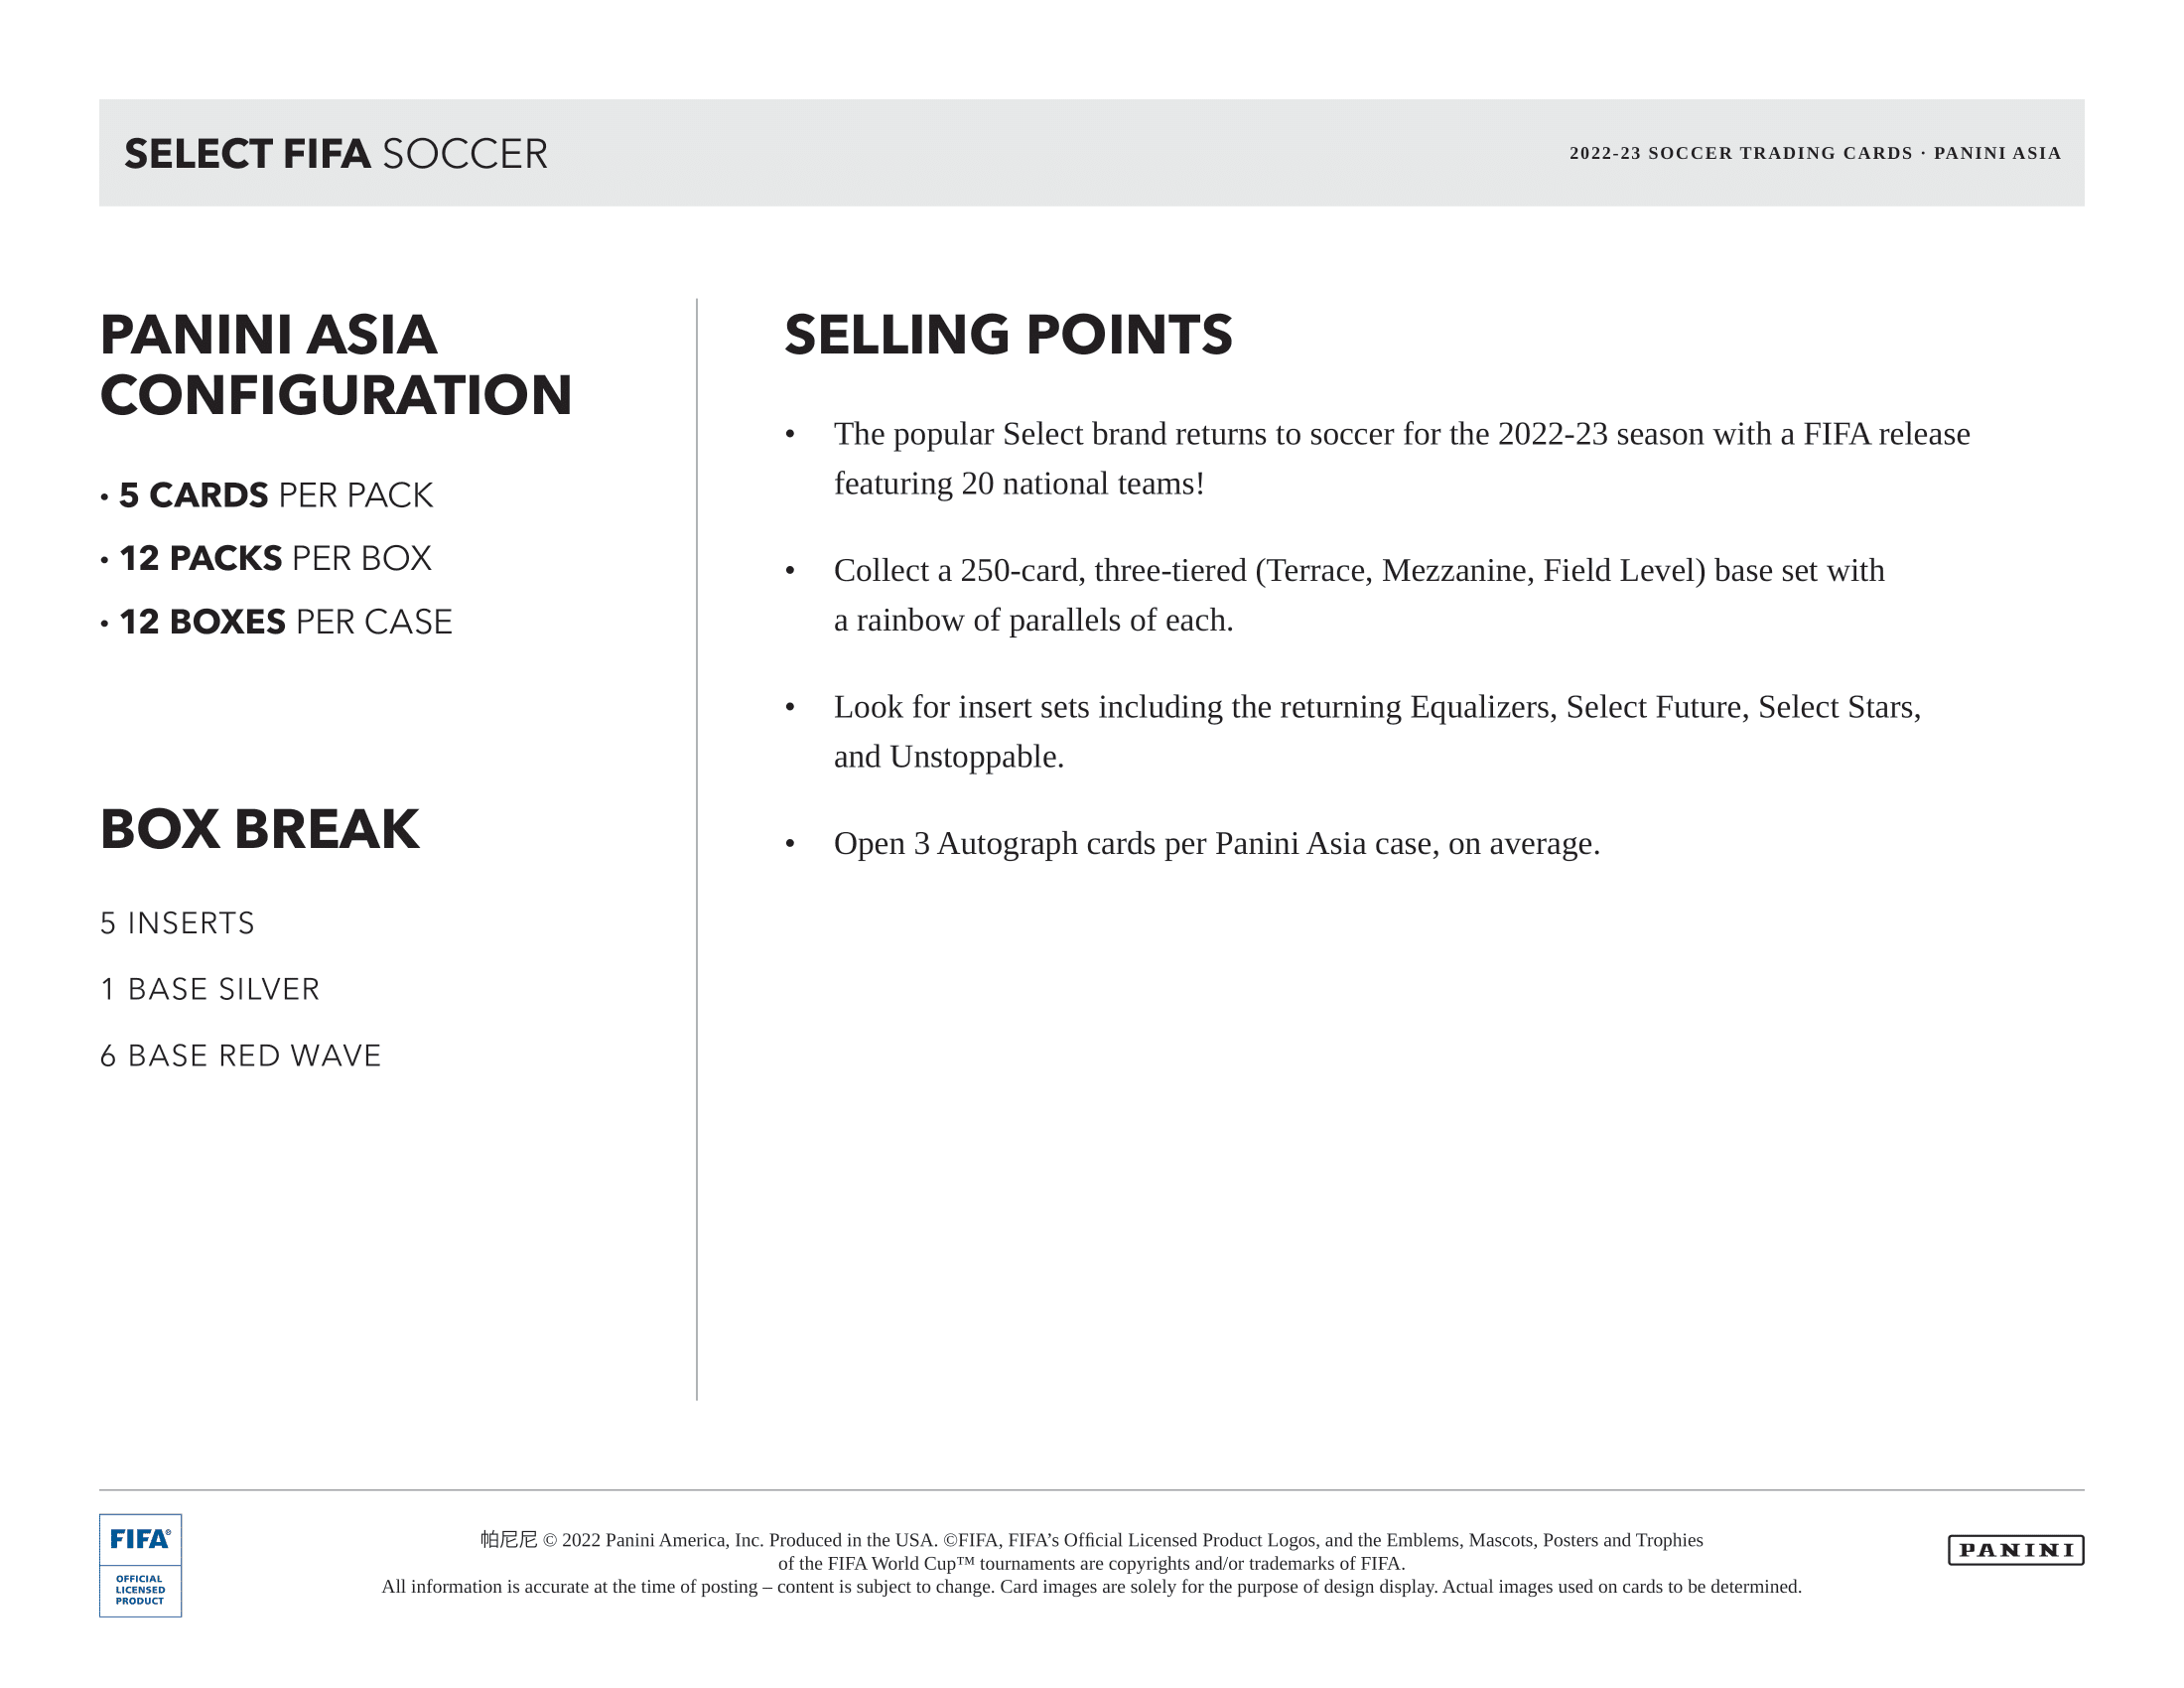2184x1688 pixels.
Task: Click the 3 Autograph cards per case bullet
Action: pos(1192,844)
